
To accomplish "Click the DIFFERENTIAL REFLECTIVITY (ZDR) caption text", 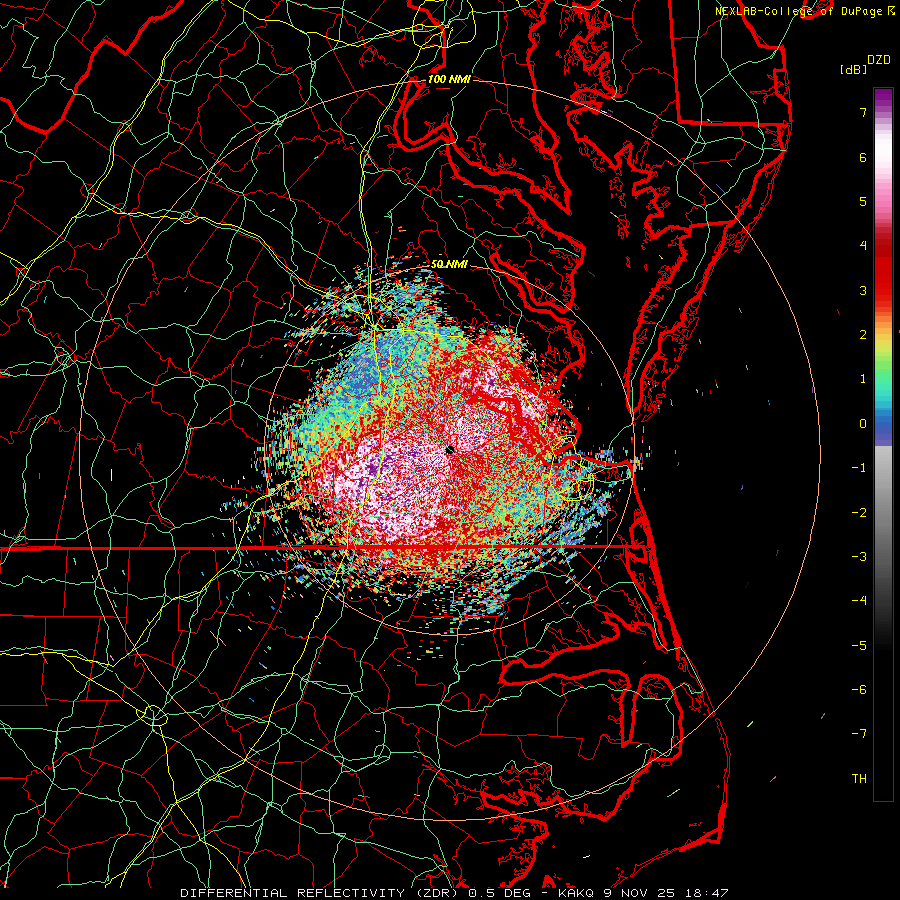I will [x=321, y=893].
